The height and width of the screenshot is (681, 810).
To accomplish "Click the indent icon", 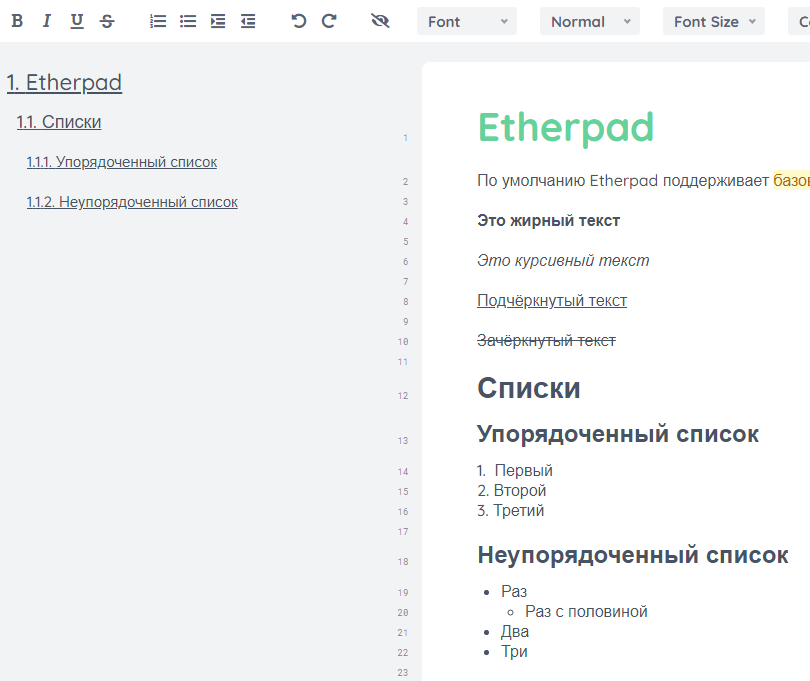I will (218, 21).
